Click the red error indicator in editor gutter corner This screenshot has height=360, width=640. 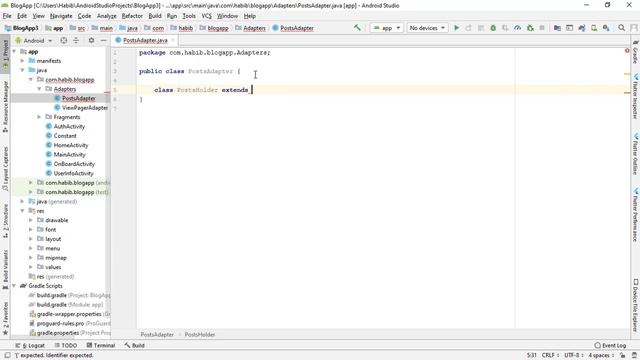pos(627,51)
